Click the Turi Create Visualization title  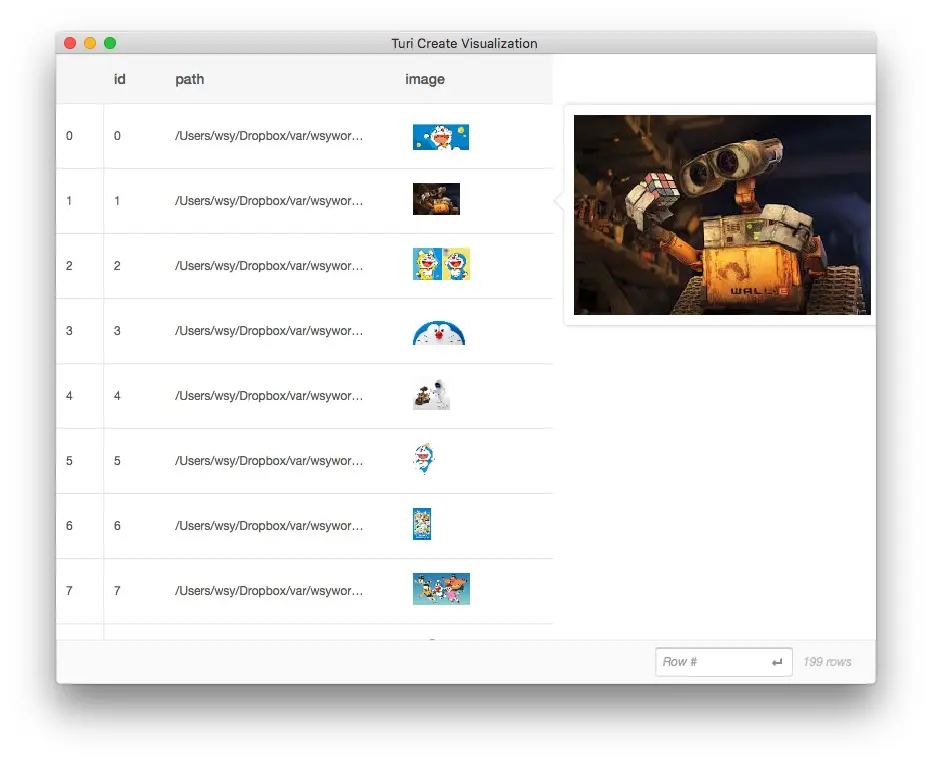pos(464,43)
